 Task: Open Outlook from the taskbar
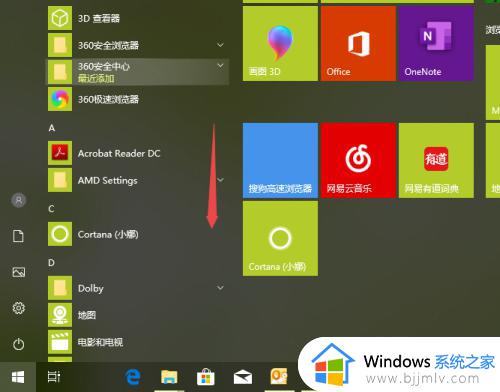(x=279, y=376)
